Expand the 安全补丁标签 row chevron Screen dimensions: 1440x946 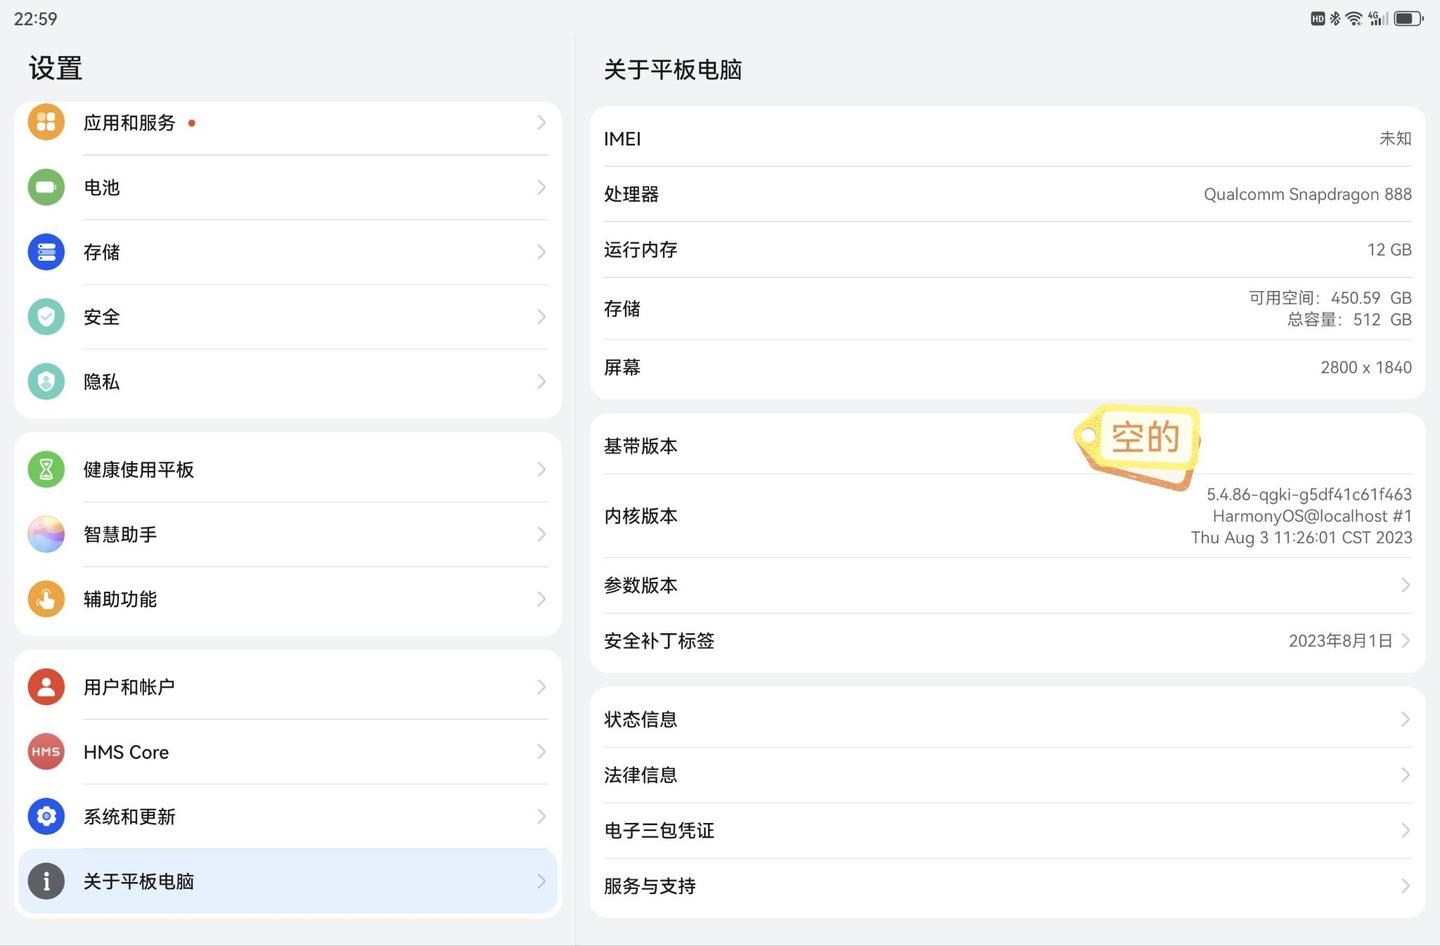coord(1405,641)
